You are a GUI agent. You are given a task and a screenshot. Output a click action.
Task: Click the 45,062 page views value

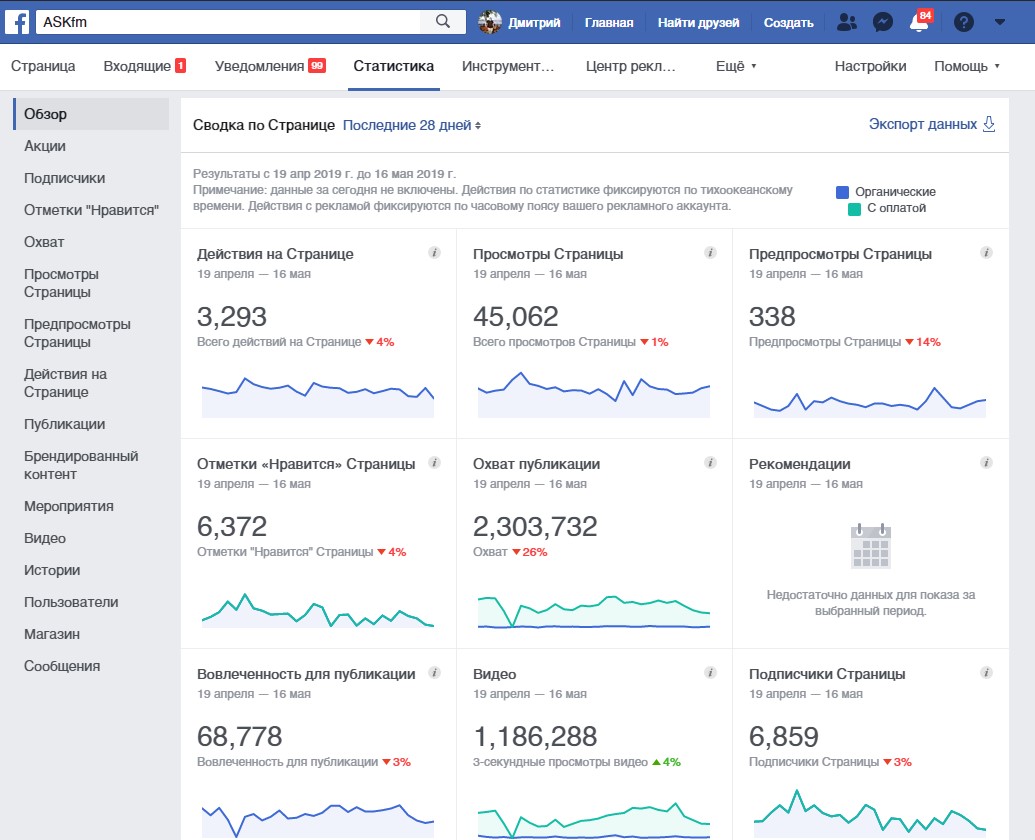(x=516, y=317)
